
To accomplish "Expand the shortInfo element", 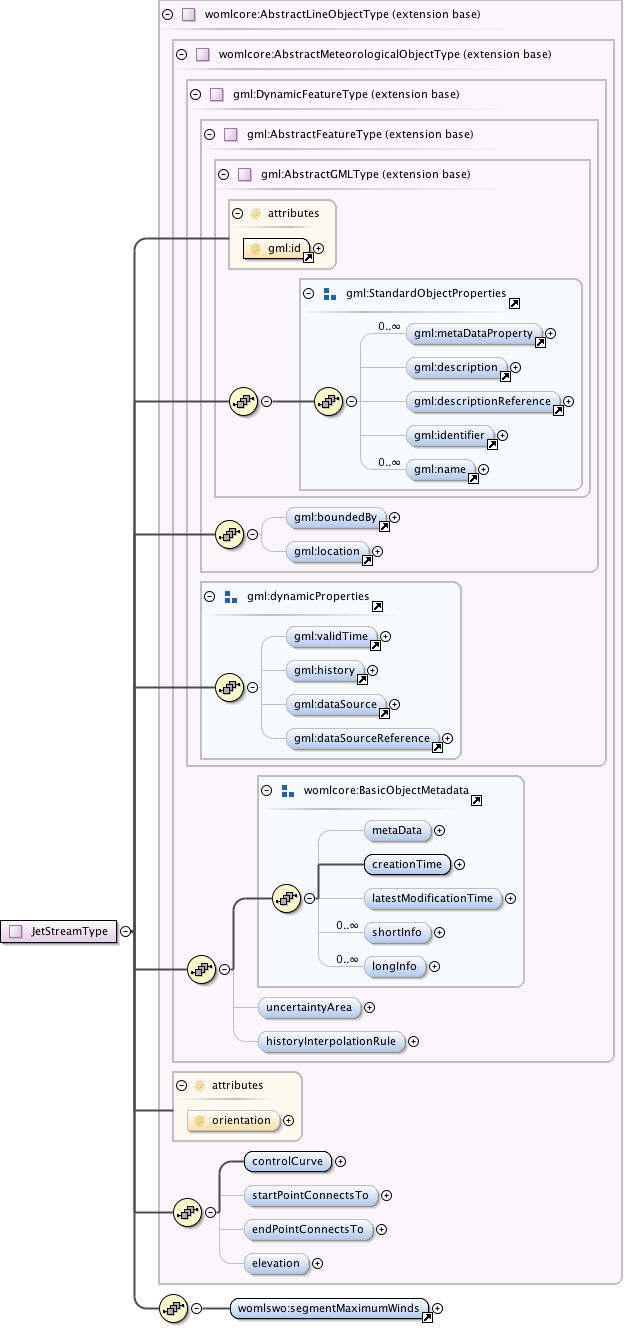I will (439, 932).
